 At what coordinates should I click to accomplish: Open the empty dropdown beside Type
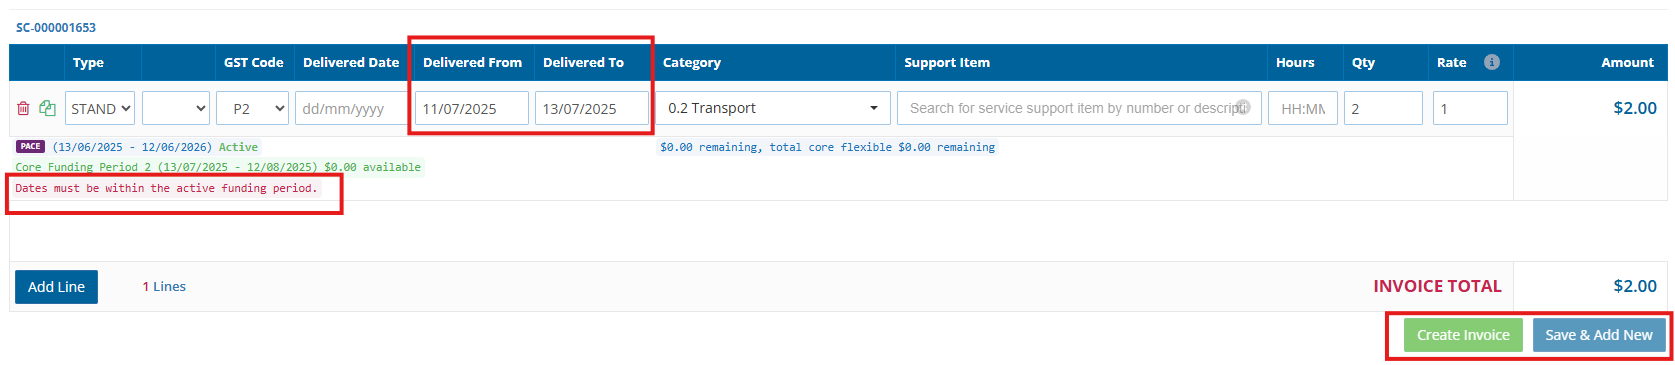click(x=176, y=108)
